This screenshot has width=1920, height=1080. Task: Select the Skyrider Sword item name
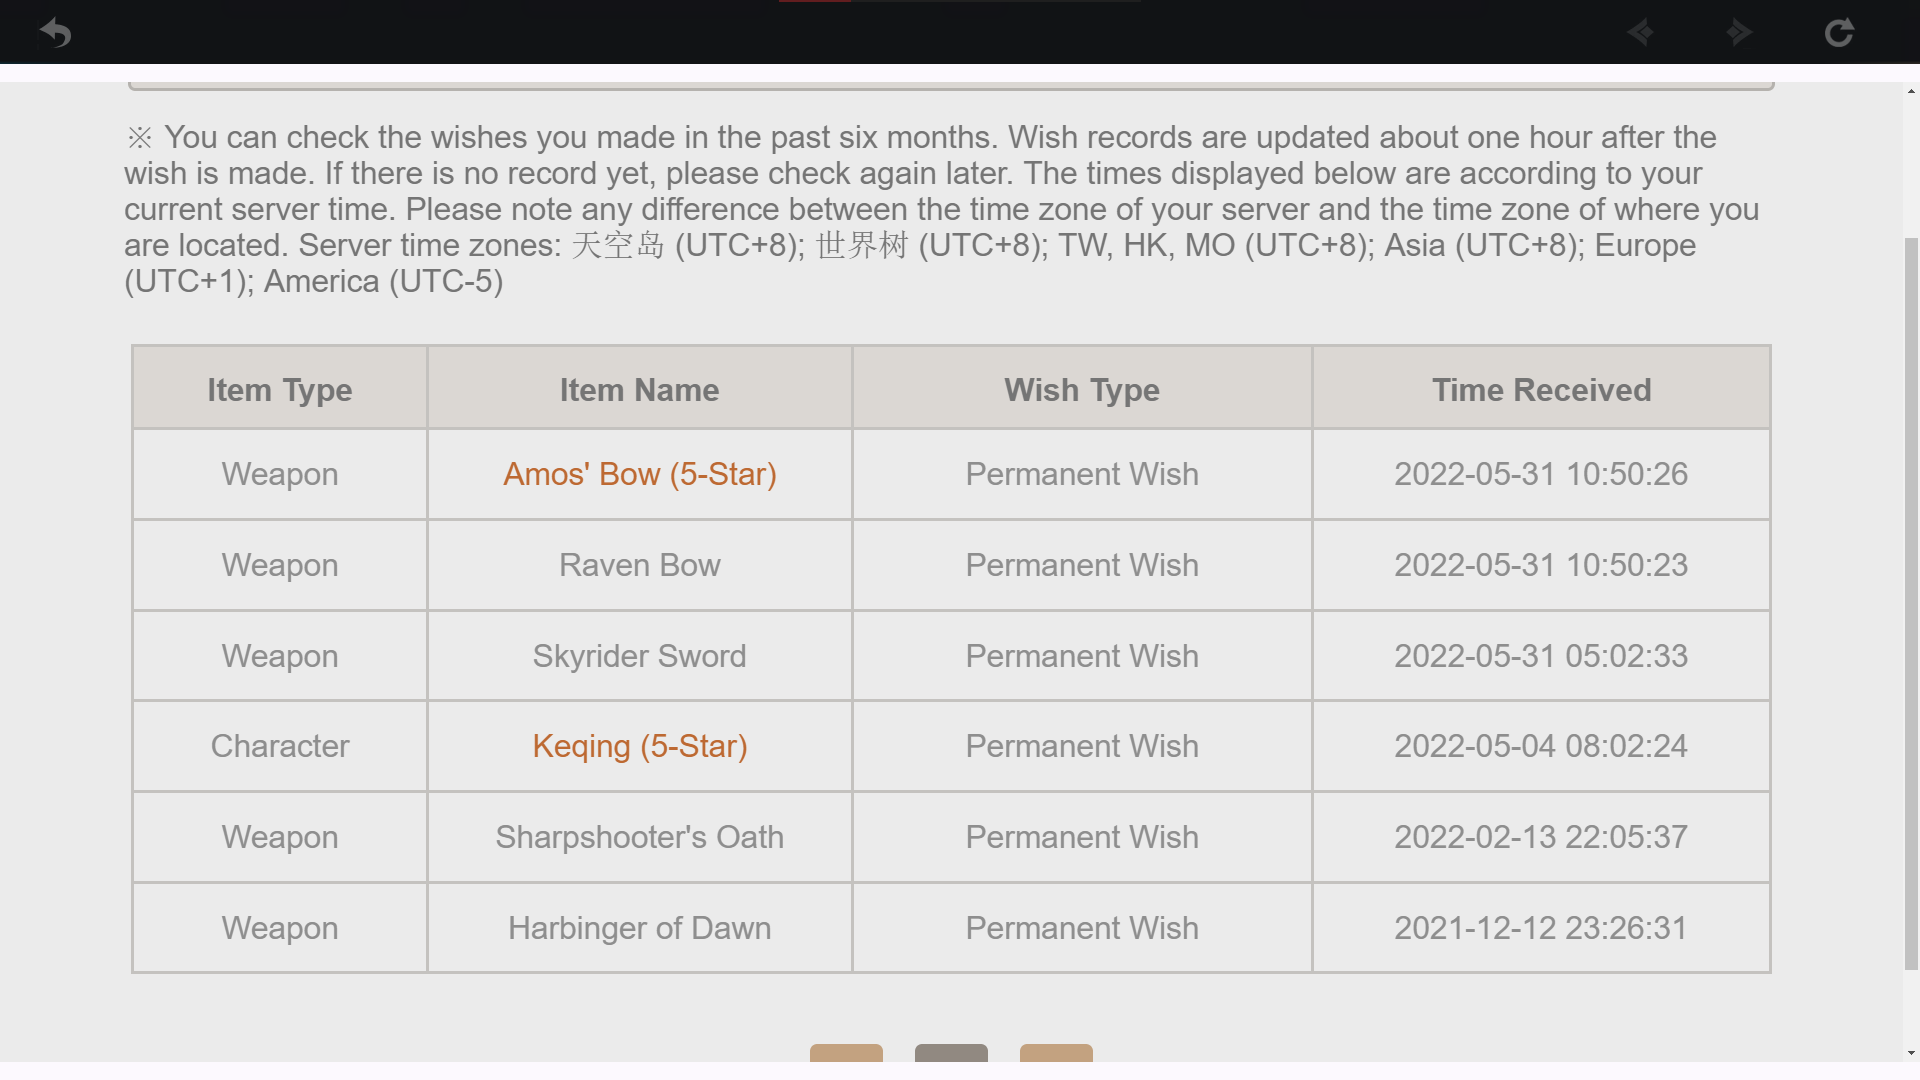(639, 656)
